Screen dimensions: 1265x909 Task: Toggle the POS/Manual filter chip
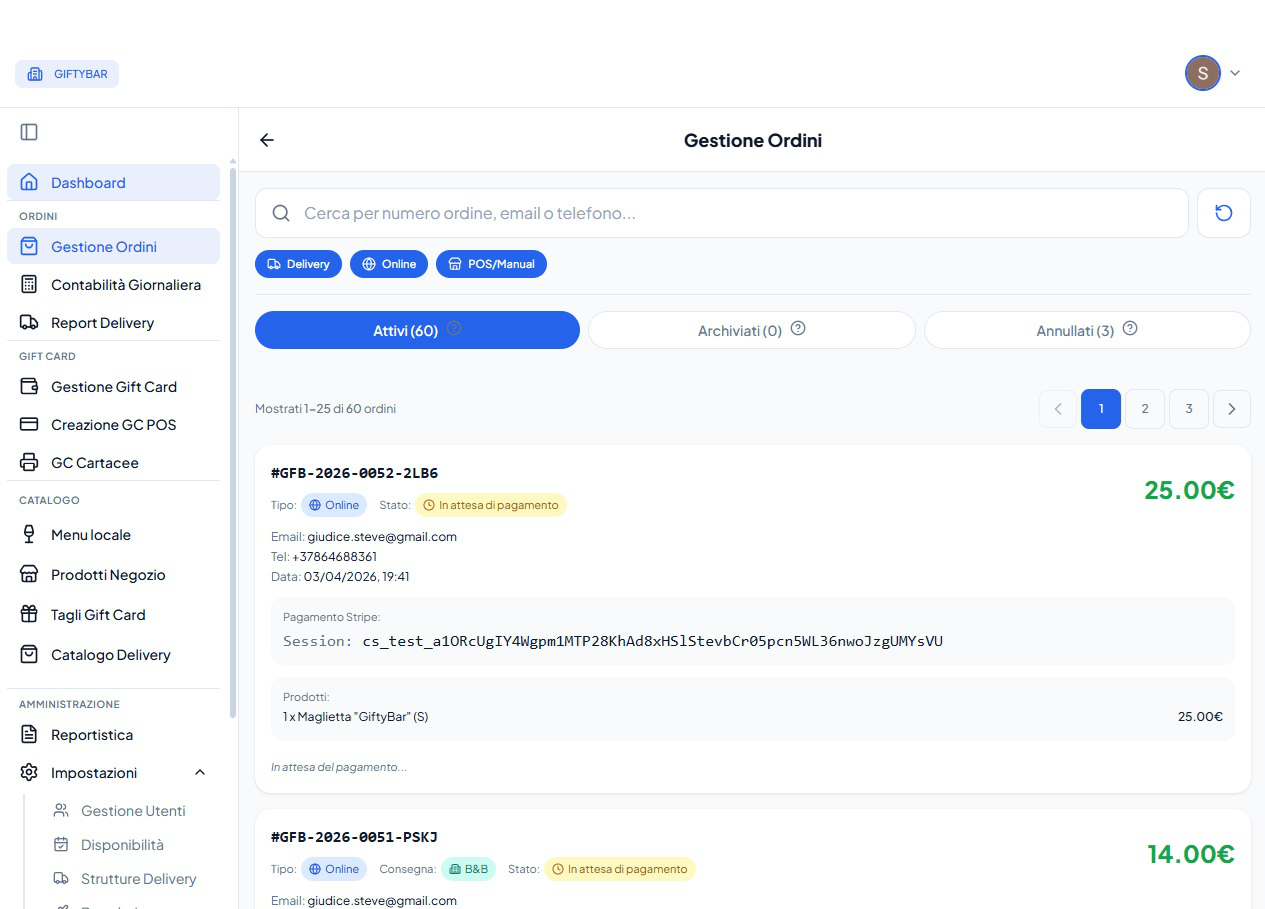491,264
